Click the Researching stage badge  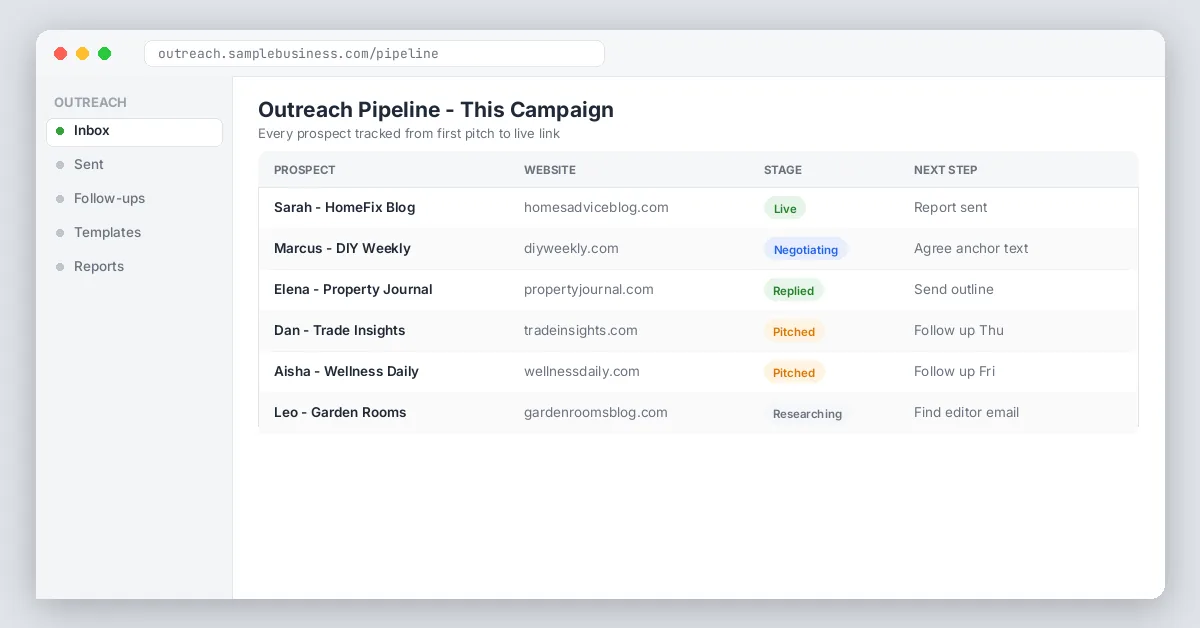click(807, 413)
